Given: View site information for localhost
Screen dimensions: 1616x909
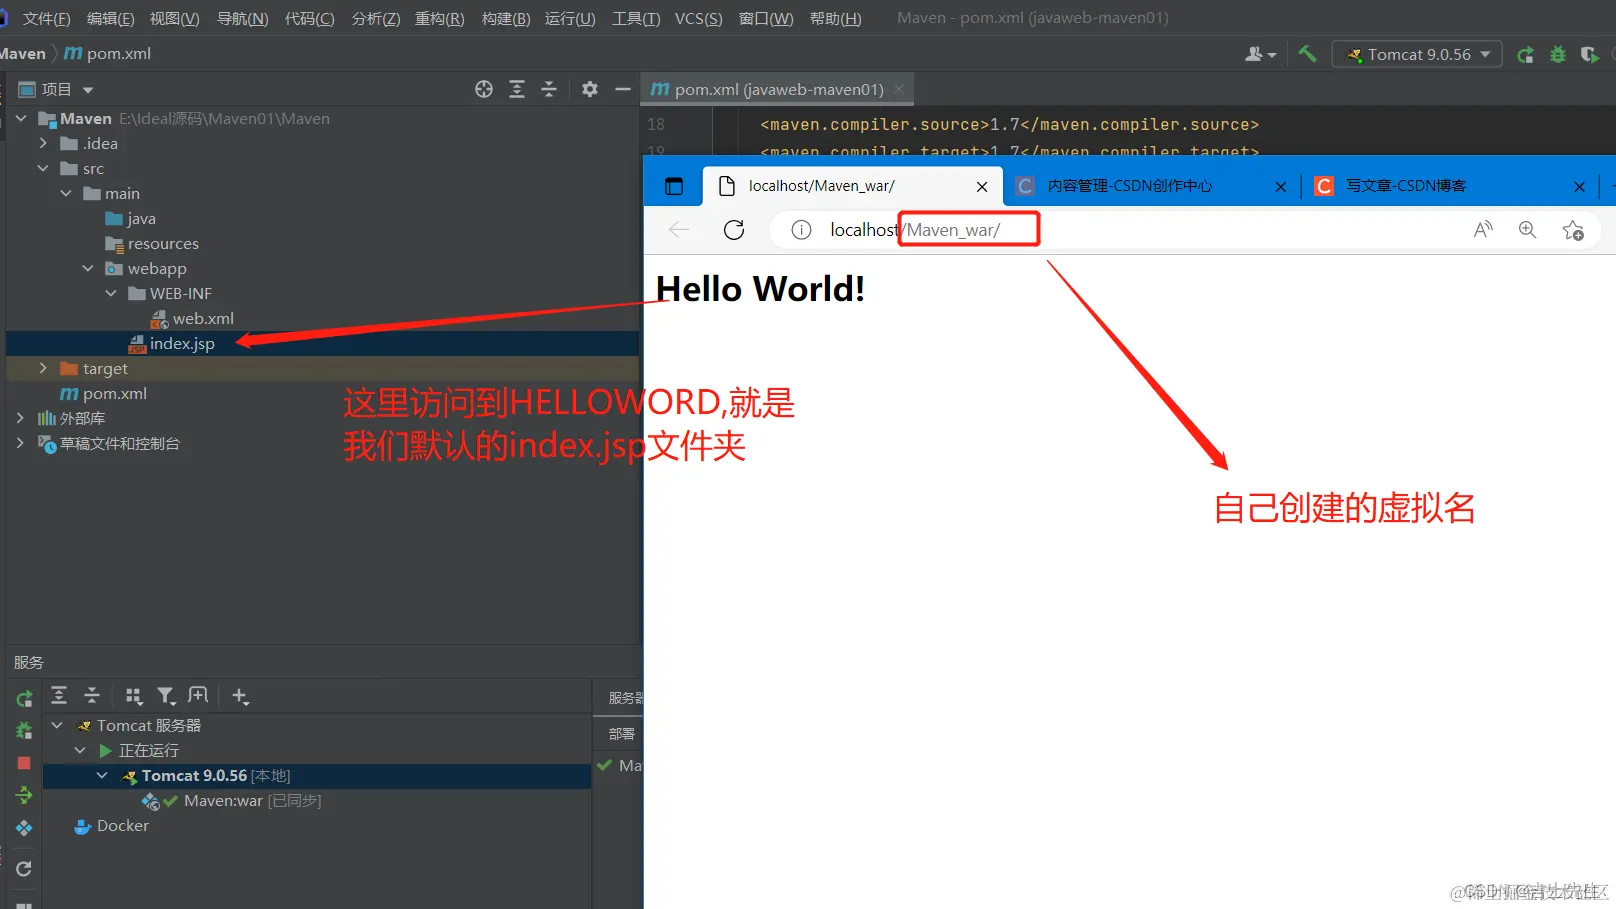Looking at the screenshot, I should 801,230.
